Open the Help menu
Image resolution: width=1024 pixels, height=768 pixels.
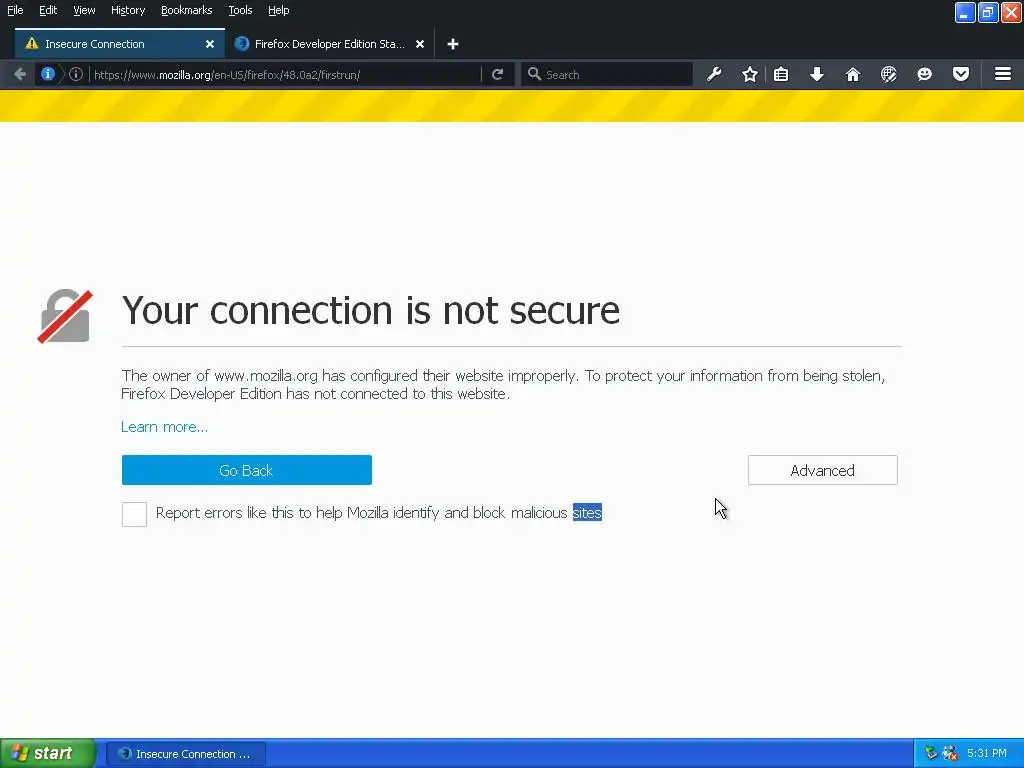(x=279, y=10)
